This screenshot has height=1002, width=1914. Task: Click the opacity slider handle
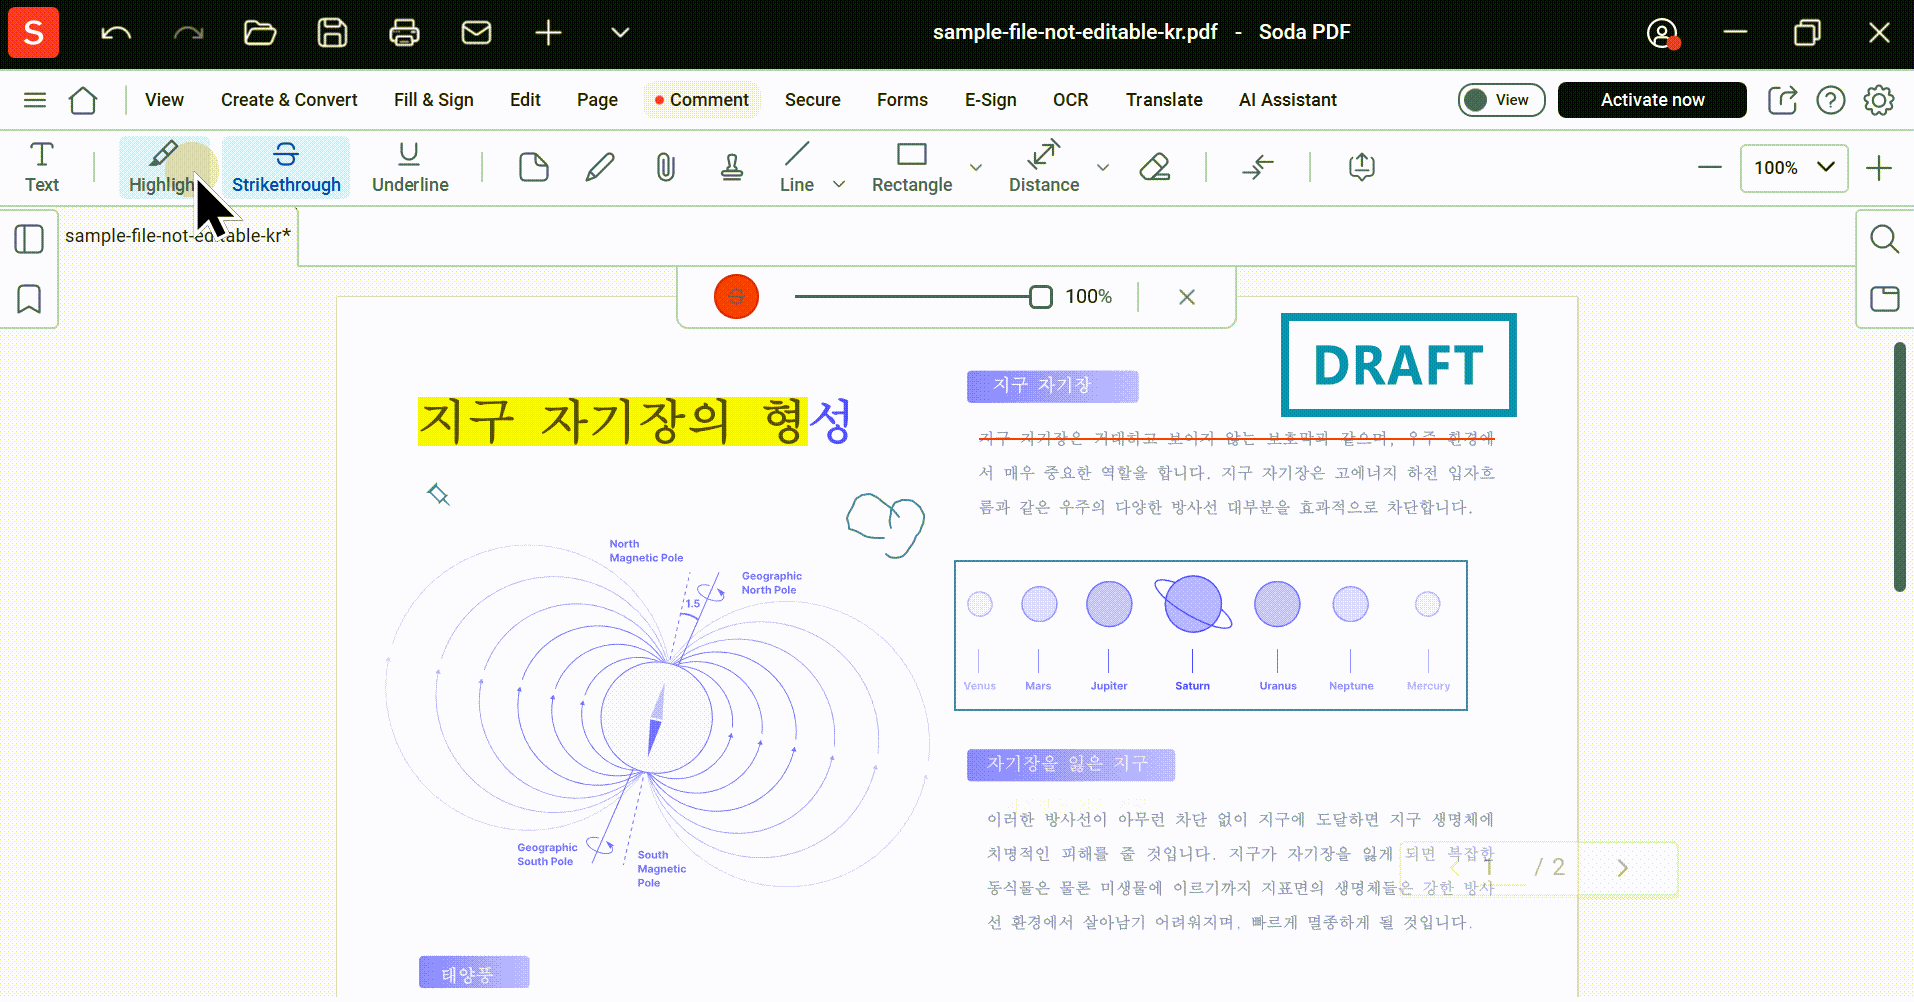[x=1041, y=297]
